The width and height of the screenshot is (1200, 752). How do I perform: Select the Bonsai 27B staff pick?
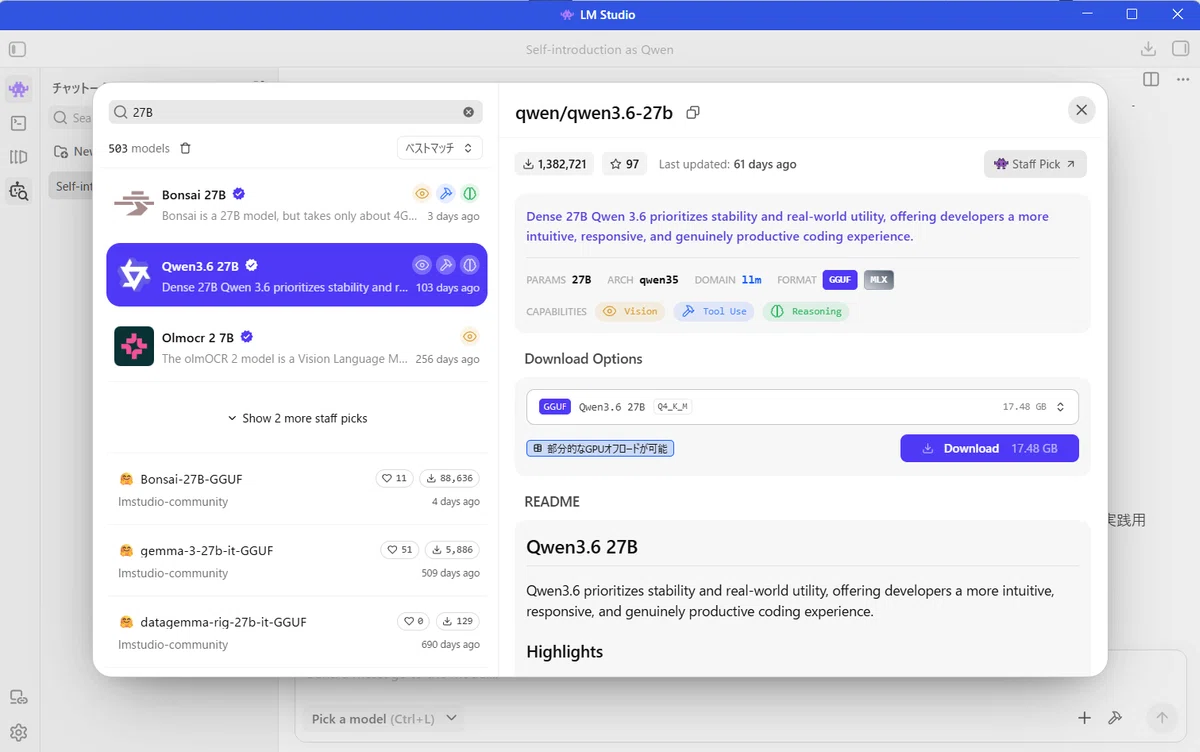pyautogui.click(x=297, y=204)
